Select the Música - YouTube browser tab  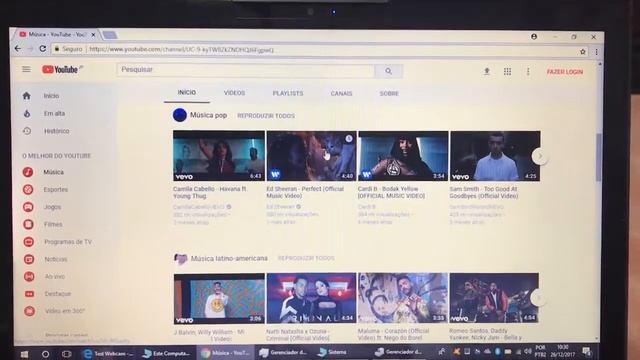point(57,35)
